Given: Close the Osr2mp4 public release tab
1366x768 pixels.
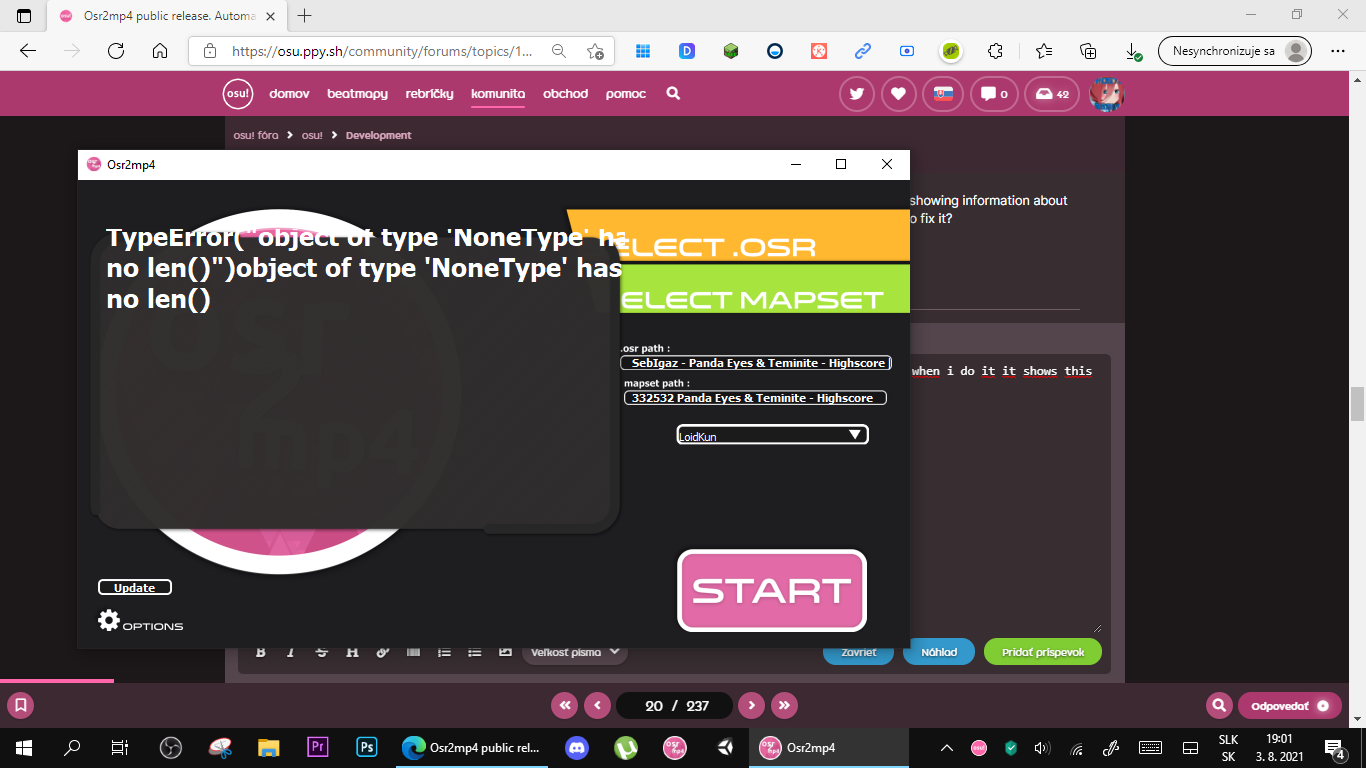Looking at the screenshot, I should coord(269,16).
